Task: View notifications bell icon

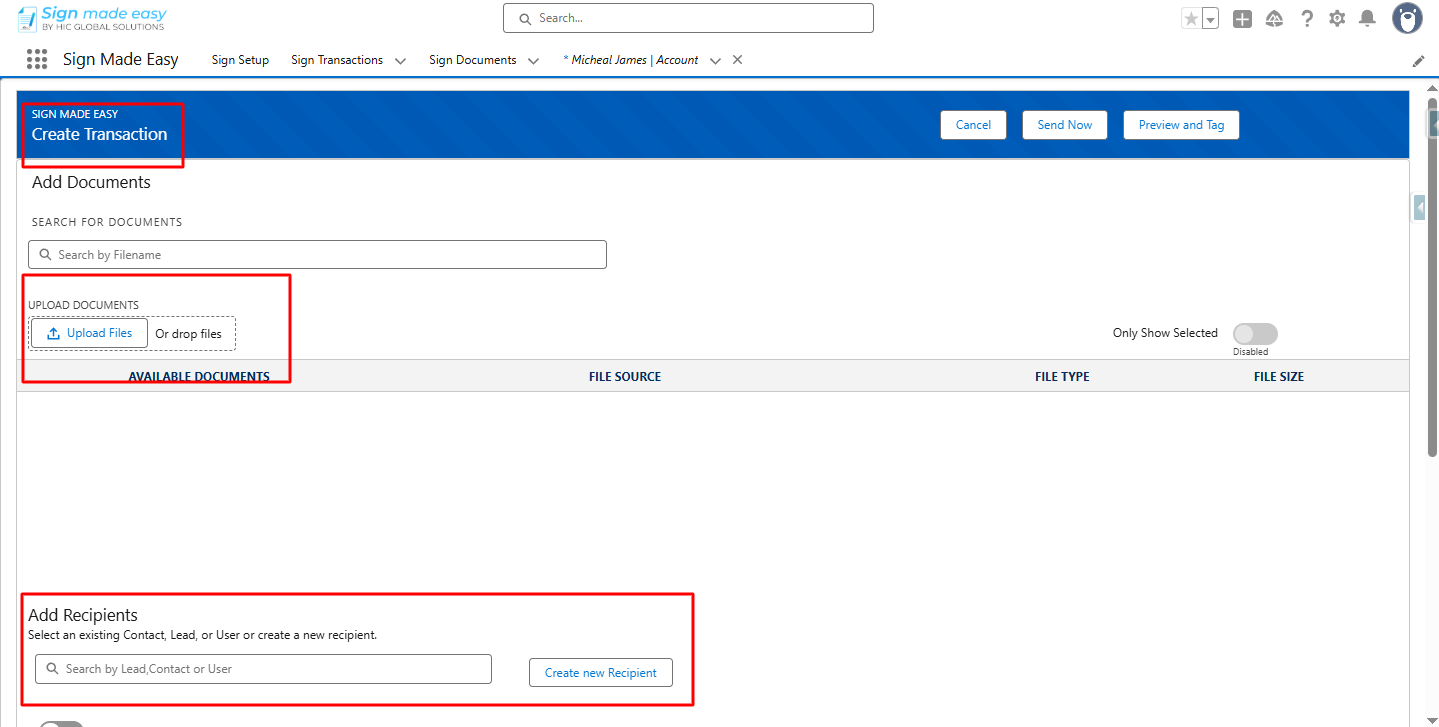Action: tap(1367, 18)
